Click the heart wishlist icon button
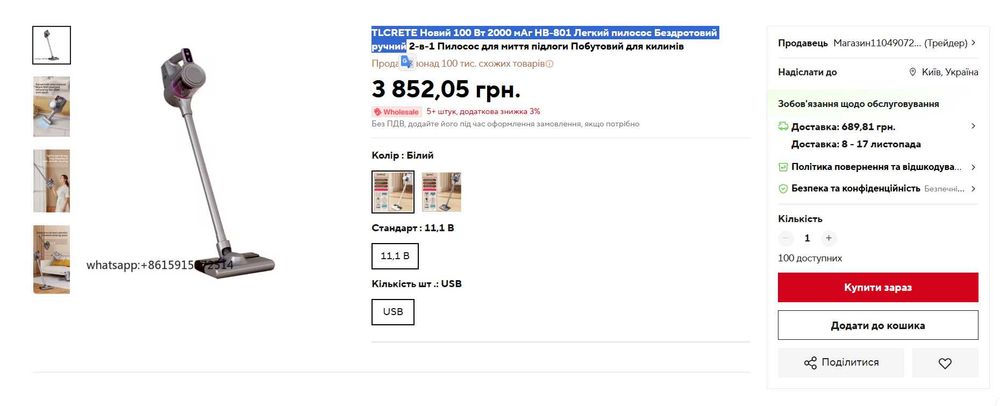The width and height of the screenshot is (1000, 406). coord(945,363)
